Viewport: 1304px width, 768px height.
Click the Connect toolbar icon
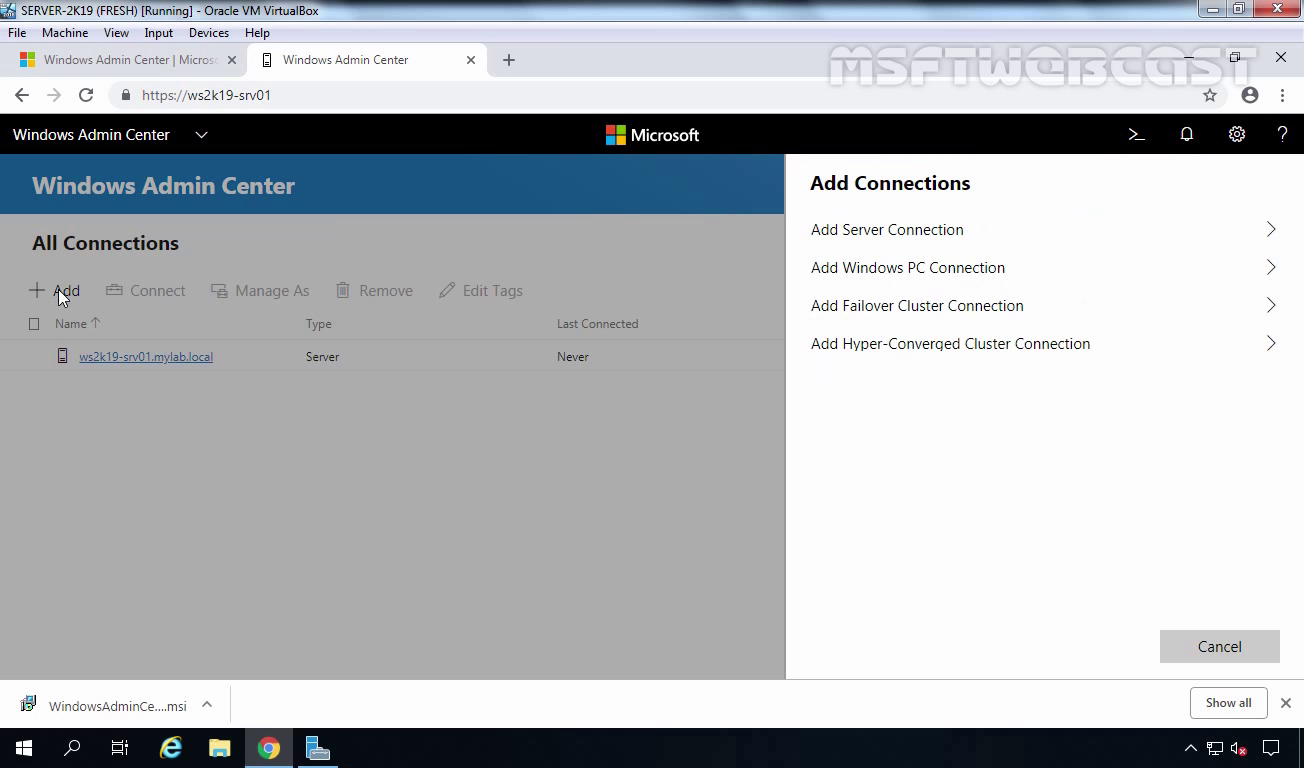tap(114, 290)
